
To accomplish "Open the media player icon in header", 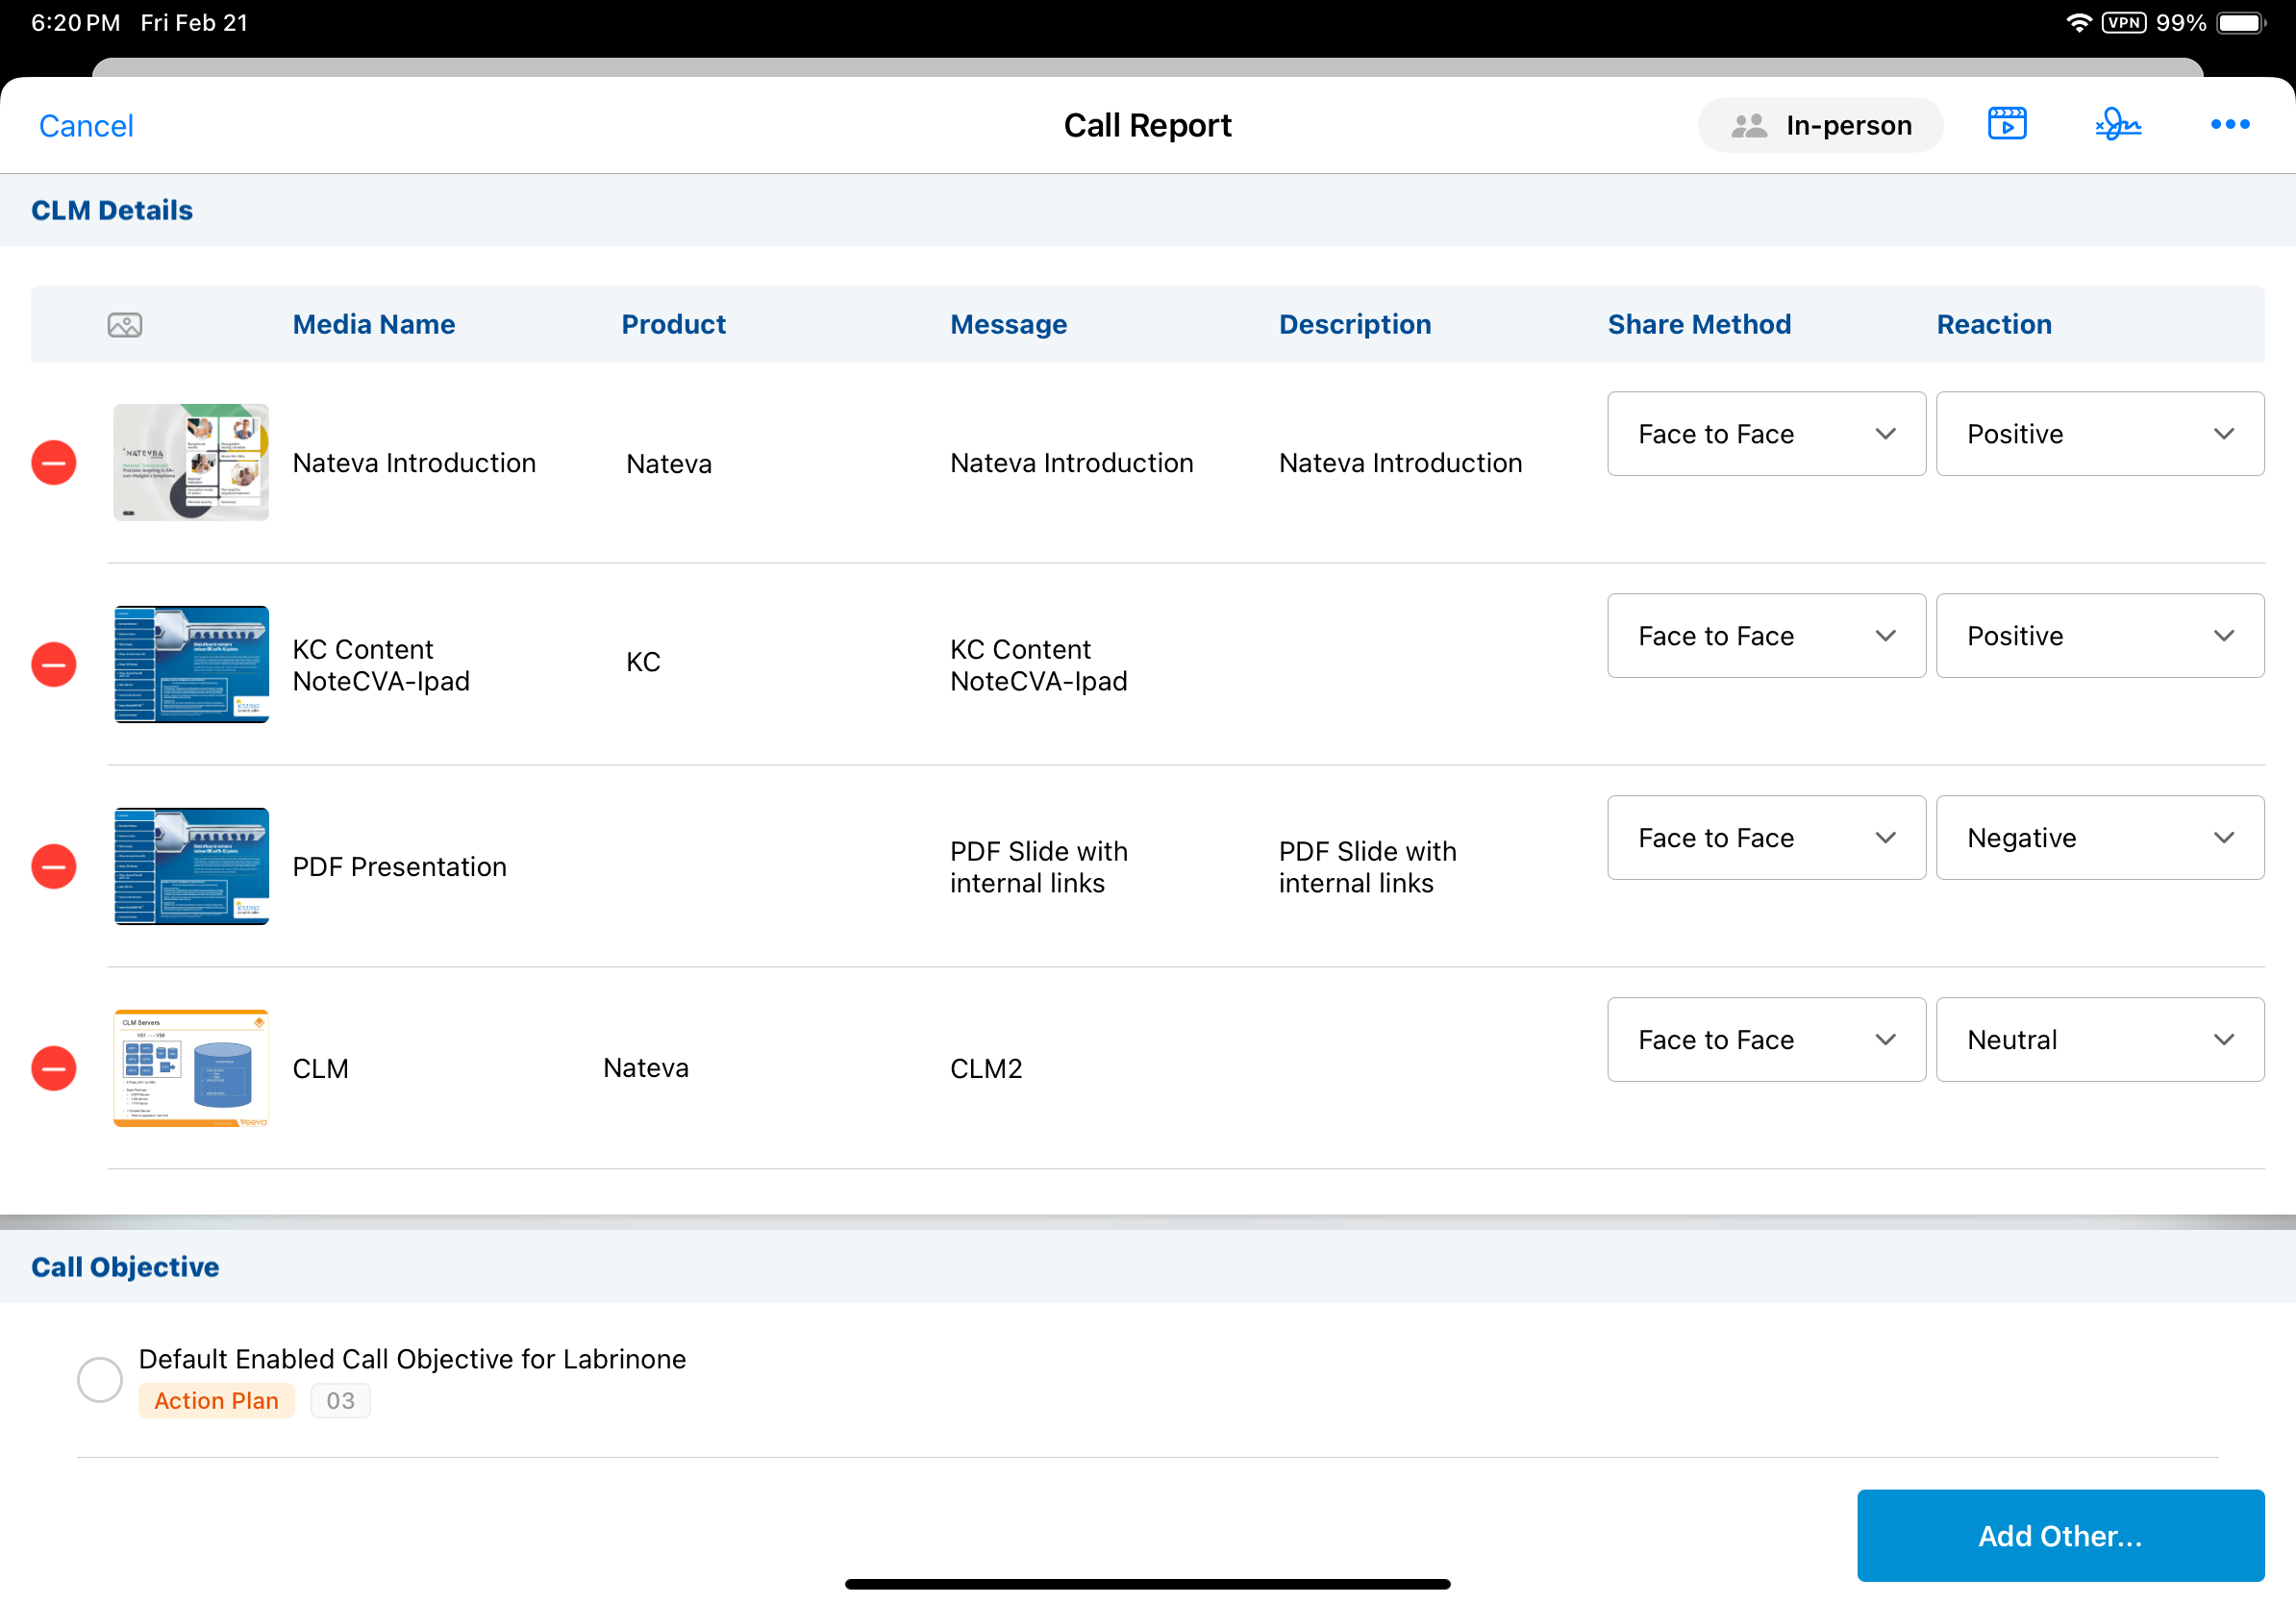I will point(2006,124).
